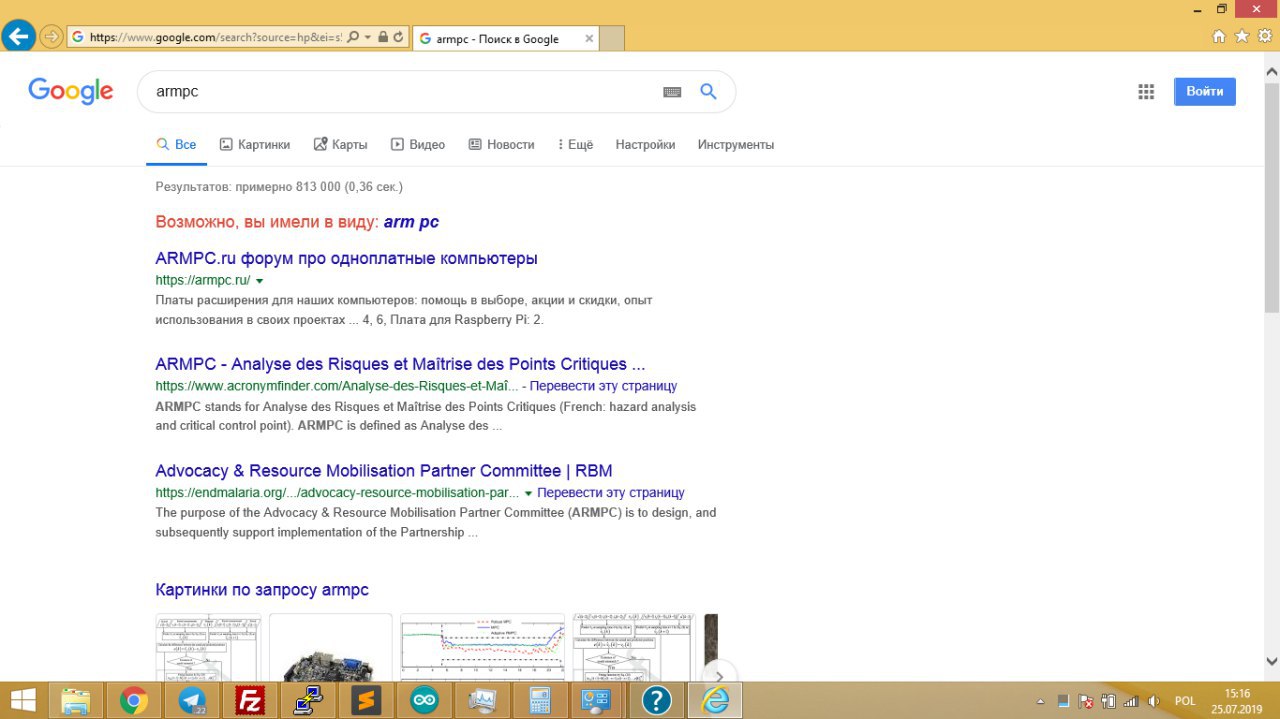
Task: Open 'Картинки по запросу armpc' link
Action: (x=262, y=590)
